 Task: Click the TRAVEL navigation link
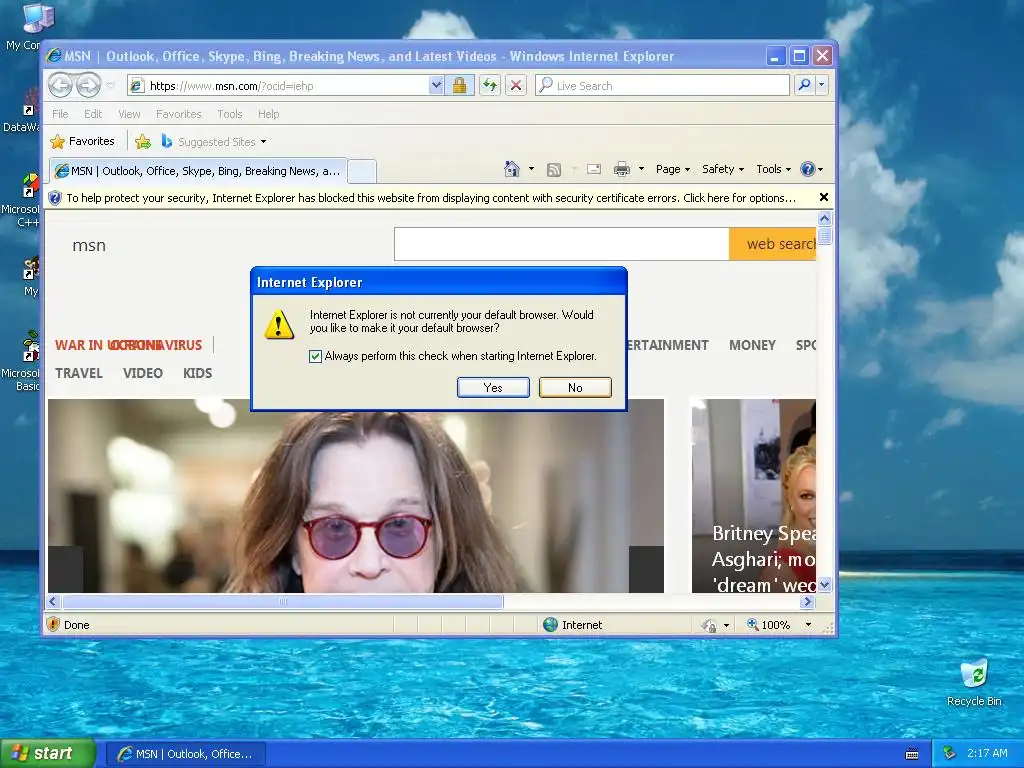(79, 373)
